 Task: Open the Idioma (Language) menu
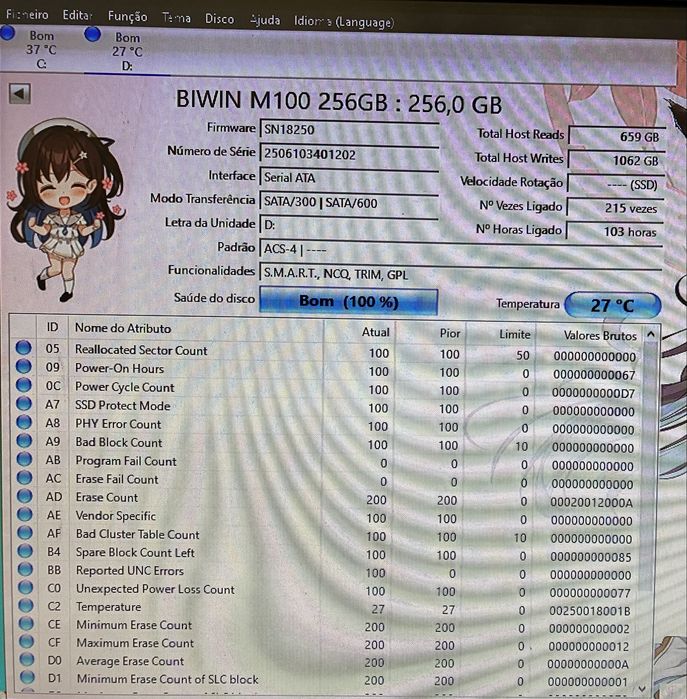point(344,22)
